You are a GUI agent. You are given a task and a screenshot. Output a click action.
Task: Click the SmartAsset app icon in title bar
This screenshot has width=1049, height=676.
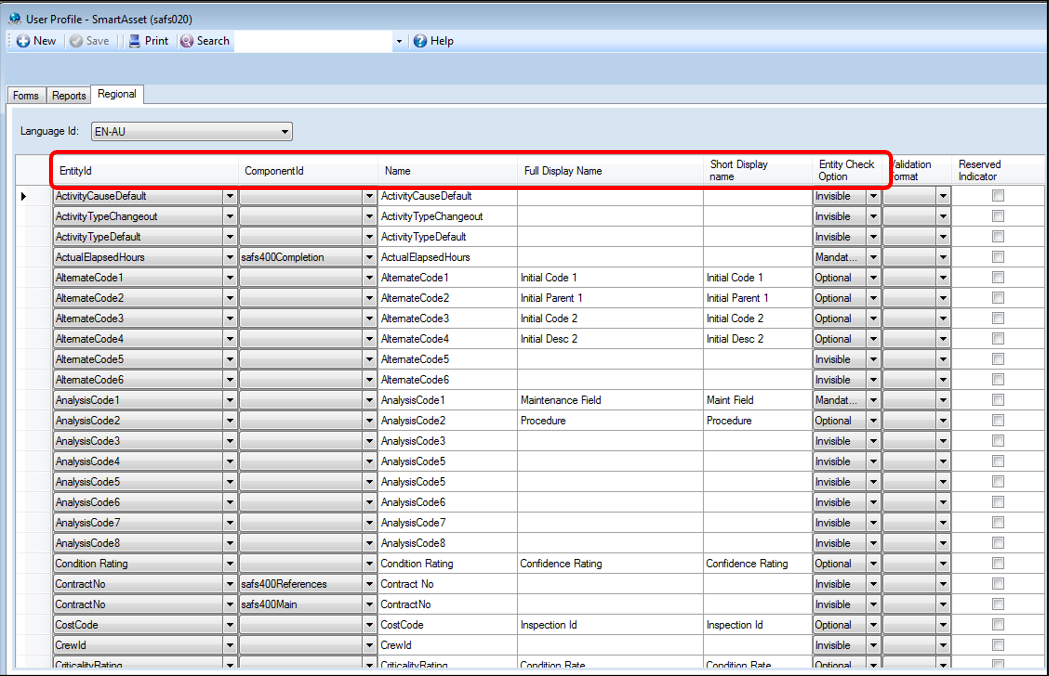tap(15, 19)
